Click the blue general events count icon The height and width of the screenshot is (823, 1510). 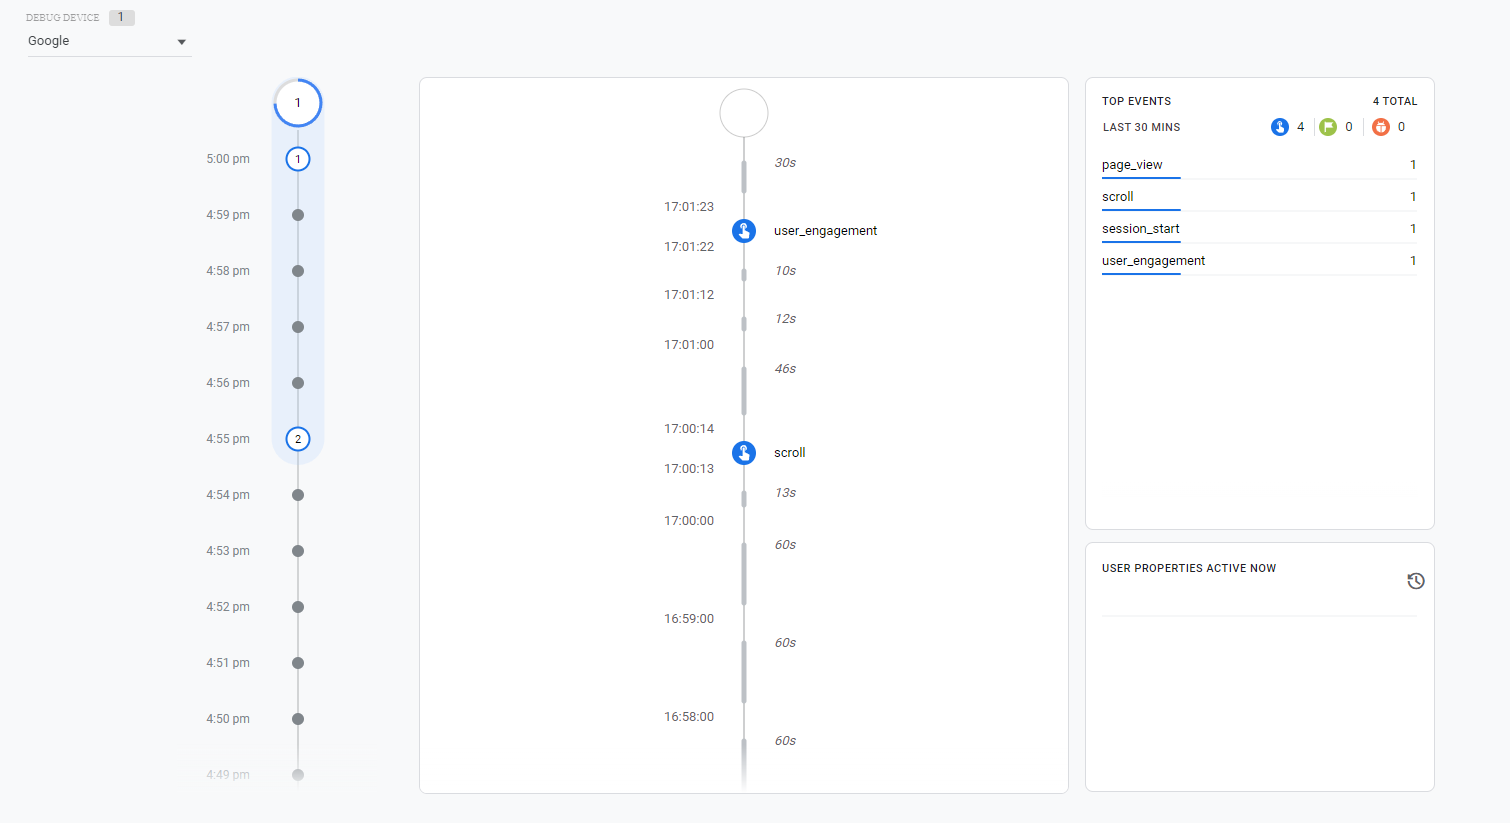(1279, 127)
